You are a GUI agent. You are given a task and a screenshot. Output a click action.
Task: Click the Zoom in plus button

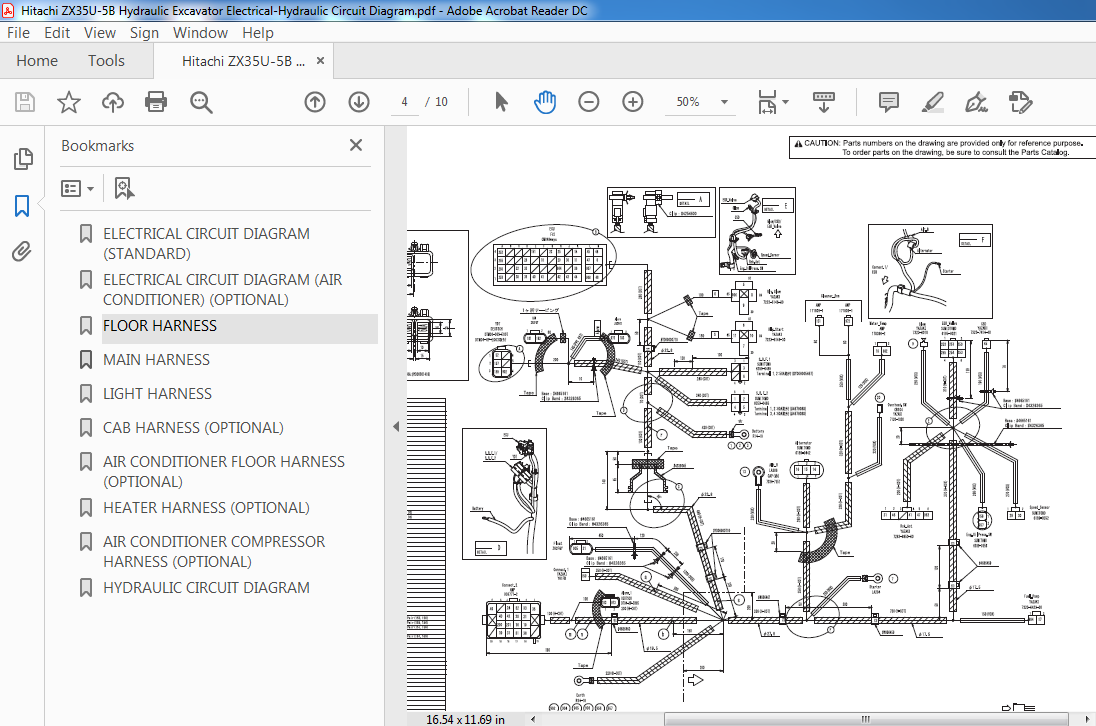pyautogui.click(x=633, y=102)
